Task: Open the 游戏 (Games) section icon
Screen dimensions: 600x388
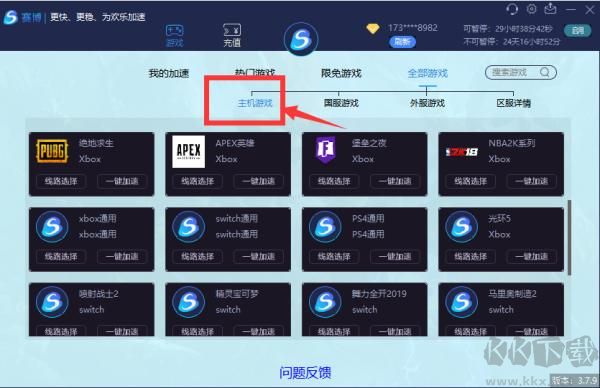Action: click(174, 36)
